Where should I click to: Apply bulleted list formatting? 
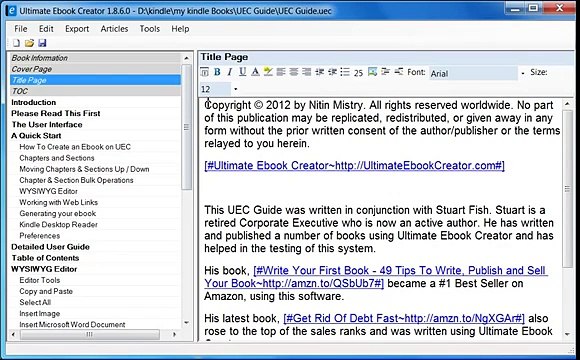[x=345, y=72]
